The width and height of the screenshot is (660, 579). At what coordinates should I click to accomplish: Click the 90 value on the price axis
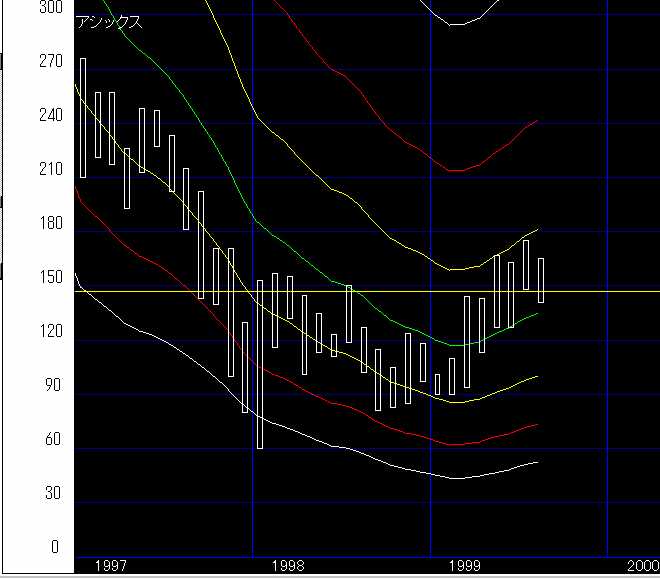tap(53, 385)
